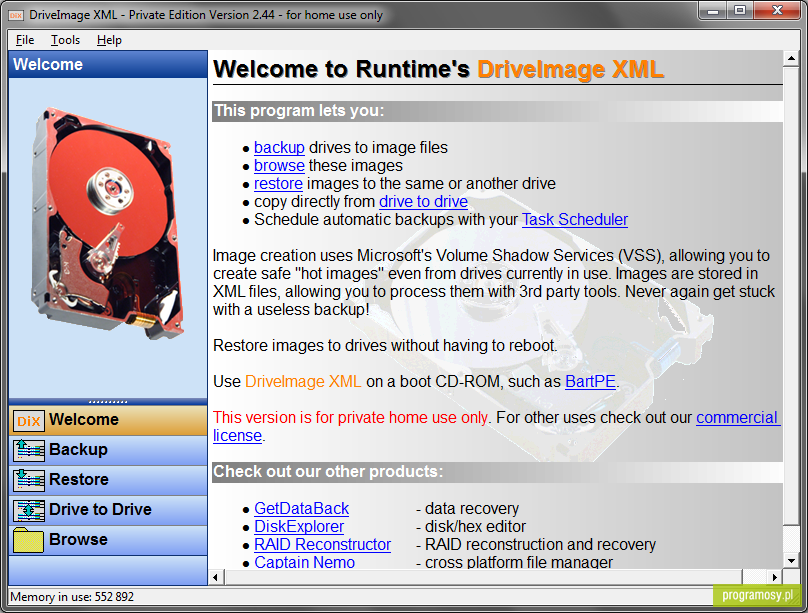The image size is (808, 613).
Task: Open the commercial license link
Action: pos(738,417)
